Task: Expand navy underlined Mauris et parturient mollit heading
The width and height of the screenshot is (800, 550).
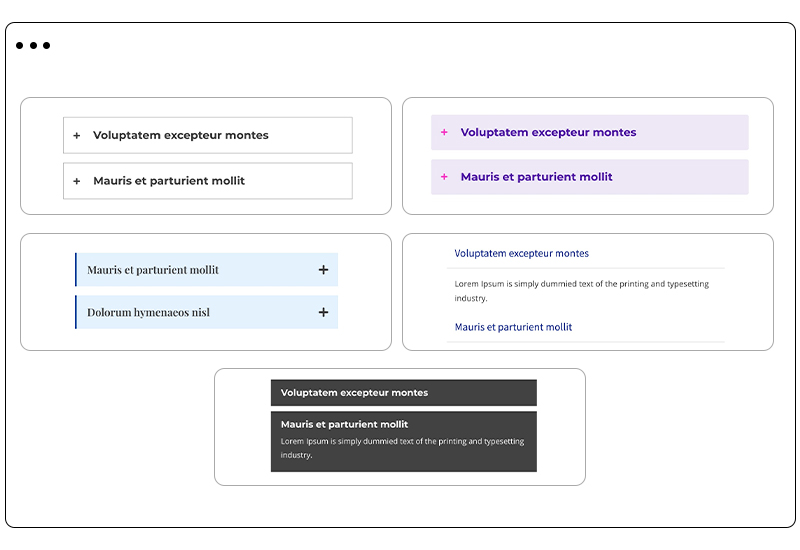Action: [x=513, y=327]
